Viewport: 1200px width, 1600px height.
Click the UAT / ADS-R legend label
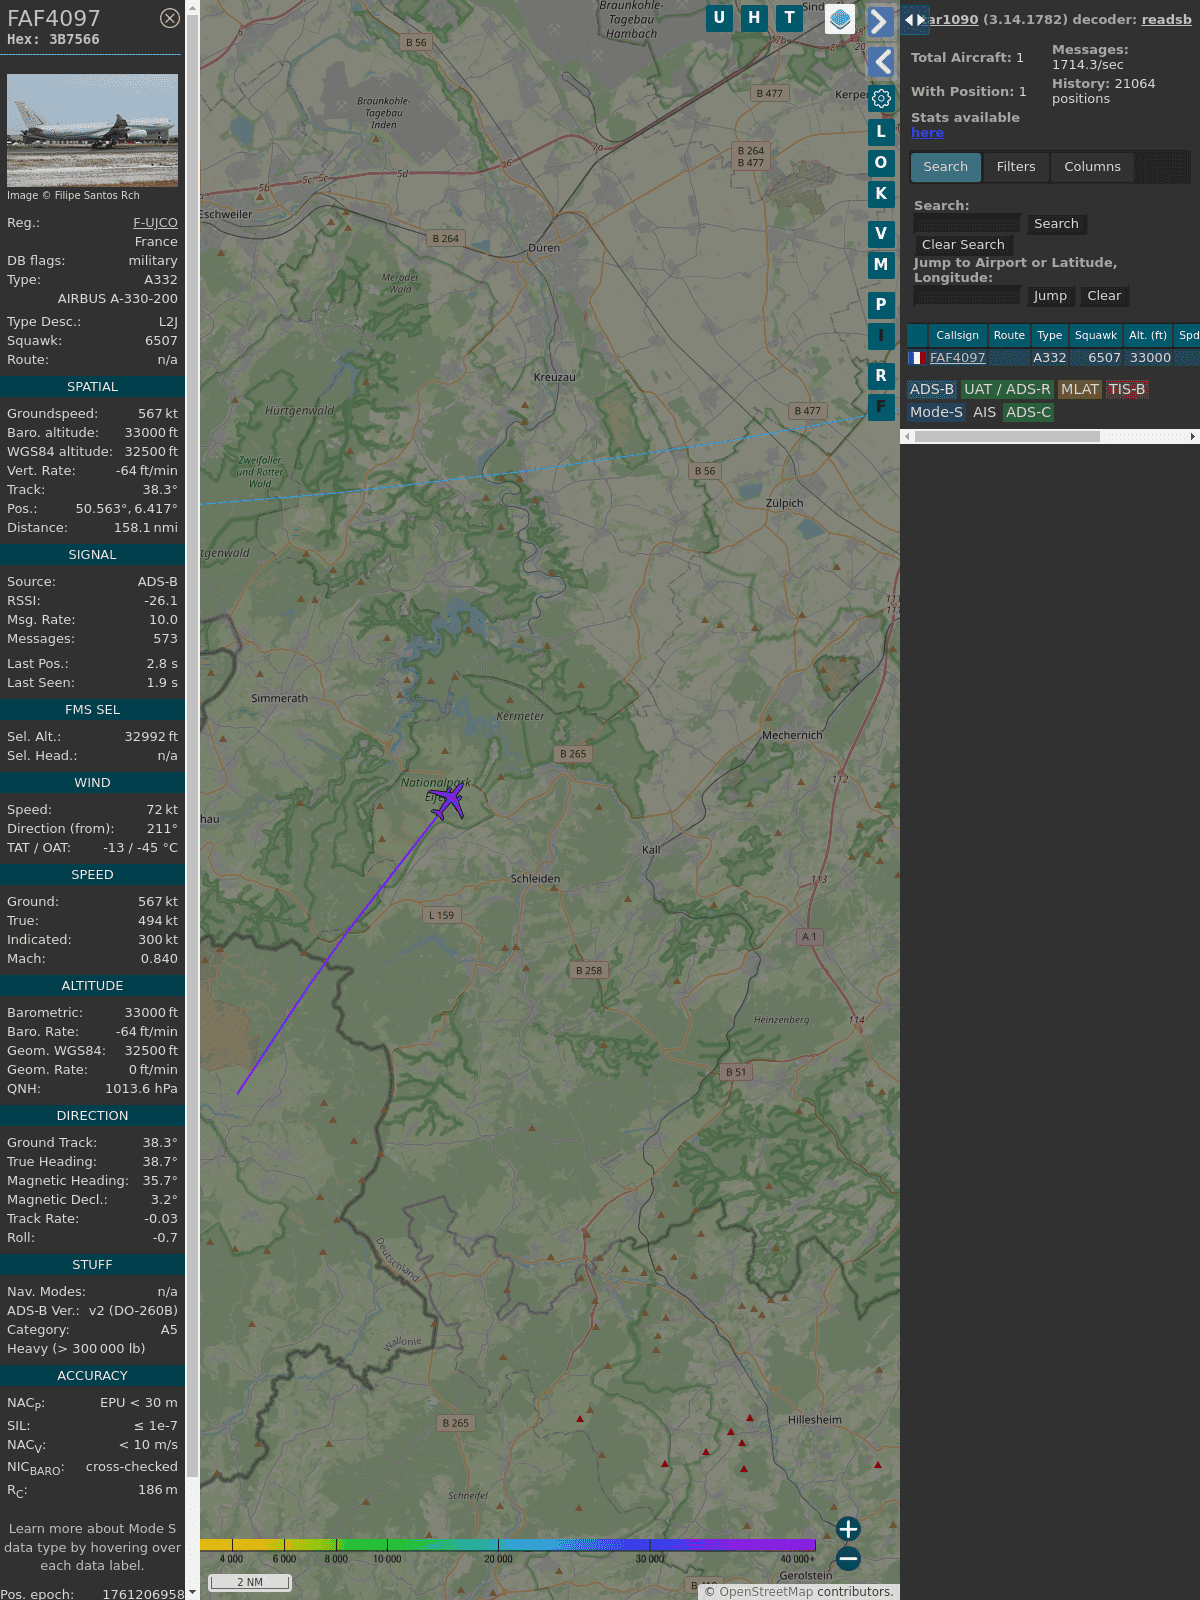(1007, 390)
